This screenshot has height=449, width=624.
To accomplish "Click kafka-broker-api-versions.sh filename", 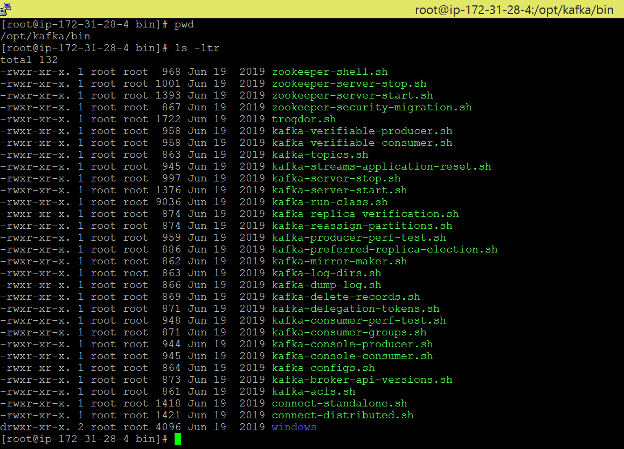I will [362, 380].
